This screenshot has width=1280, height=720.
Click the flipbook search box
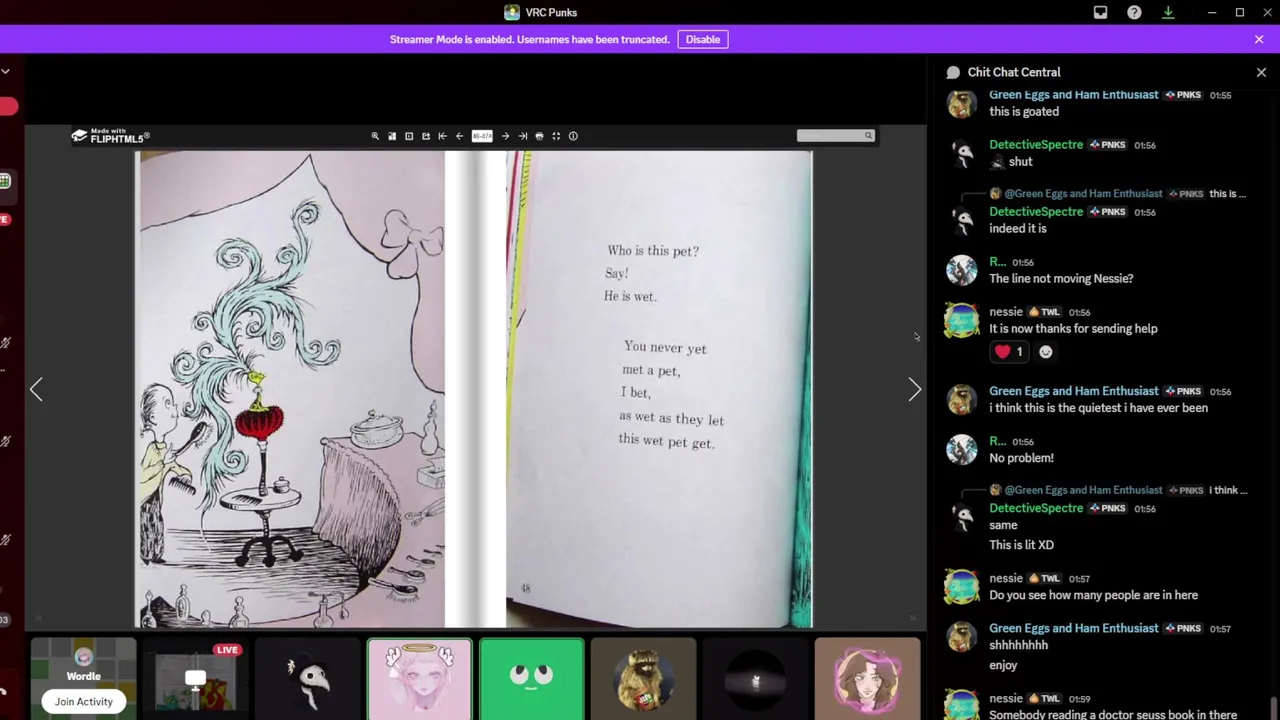(x=835, y=136)
